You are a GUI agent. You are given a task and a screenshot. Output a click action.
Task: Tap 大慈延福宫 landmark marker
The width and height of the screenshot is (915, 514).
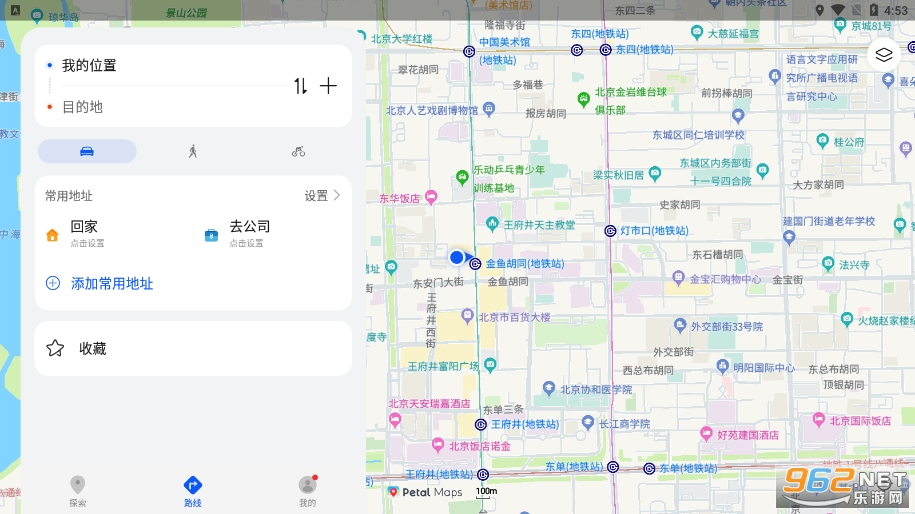coord(697,32)
